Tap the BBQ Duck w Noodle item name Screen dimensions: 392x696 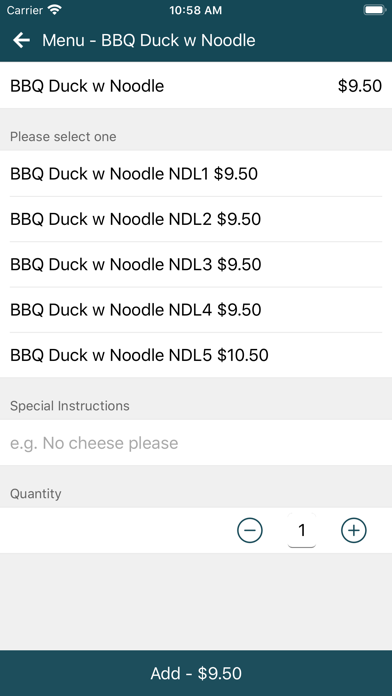[x=87, y=86]
